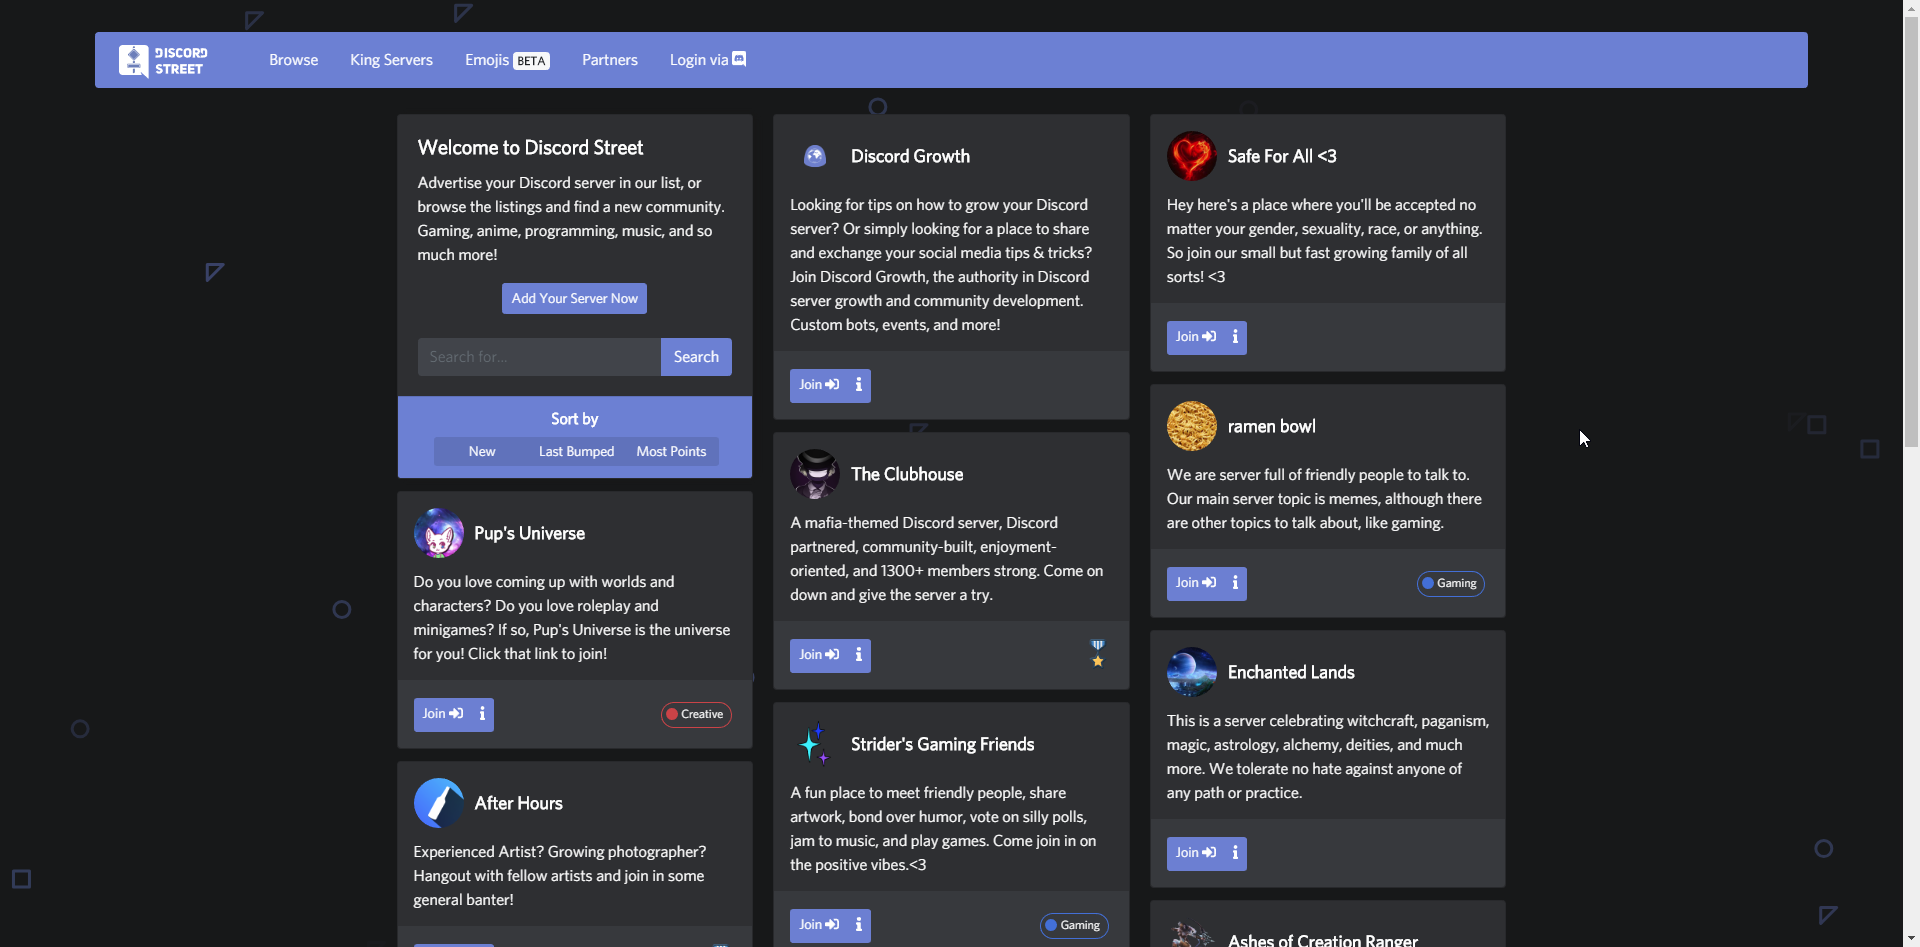Click the Discord Street logo icon

click(135, 60)
